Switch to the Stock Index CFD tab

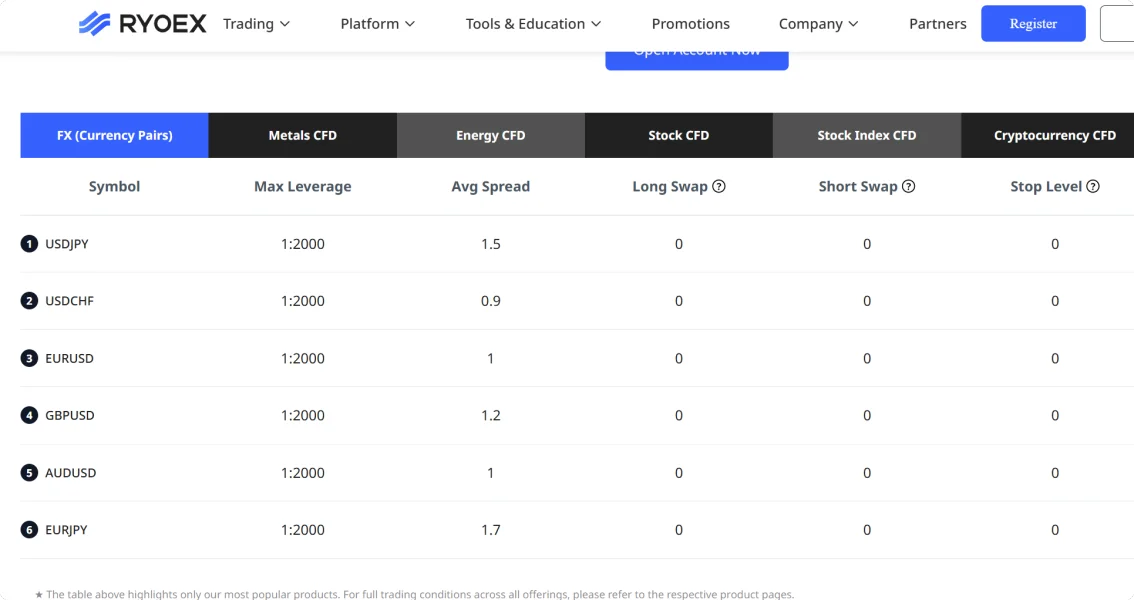pyautogui.click(x=866, y=135)
